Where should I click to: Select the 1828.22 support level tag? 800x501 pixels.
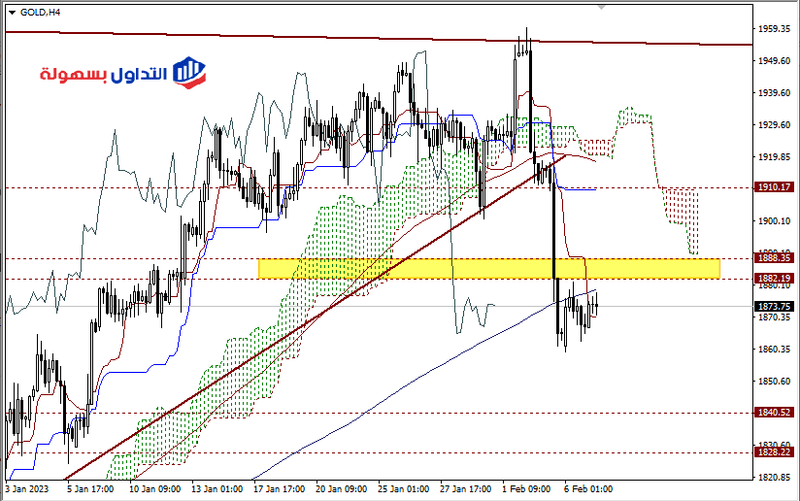click(x=775, y=452)
